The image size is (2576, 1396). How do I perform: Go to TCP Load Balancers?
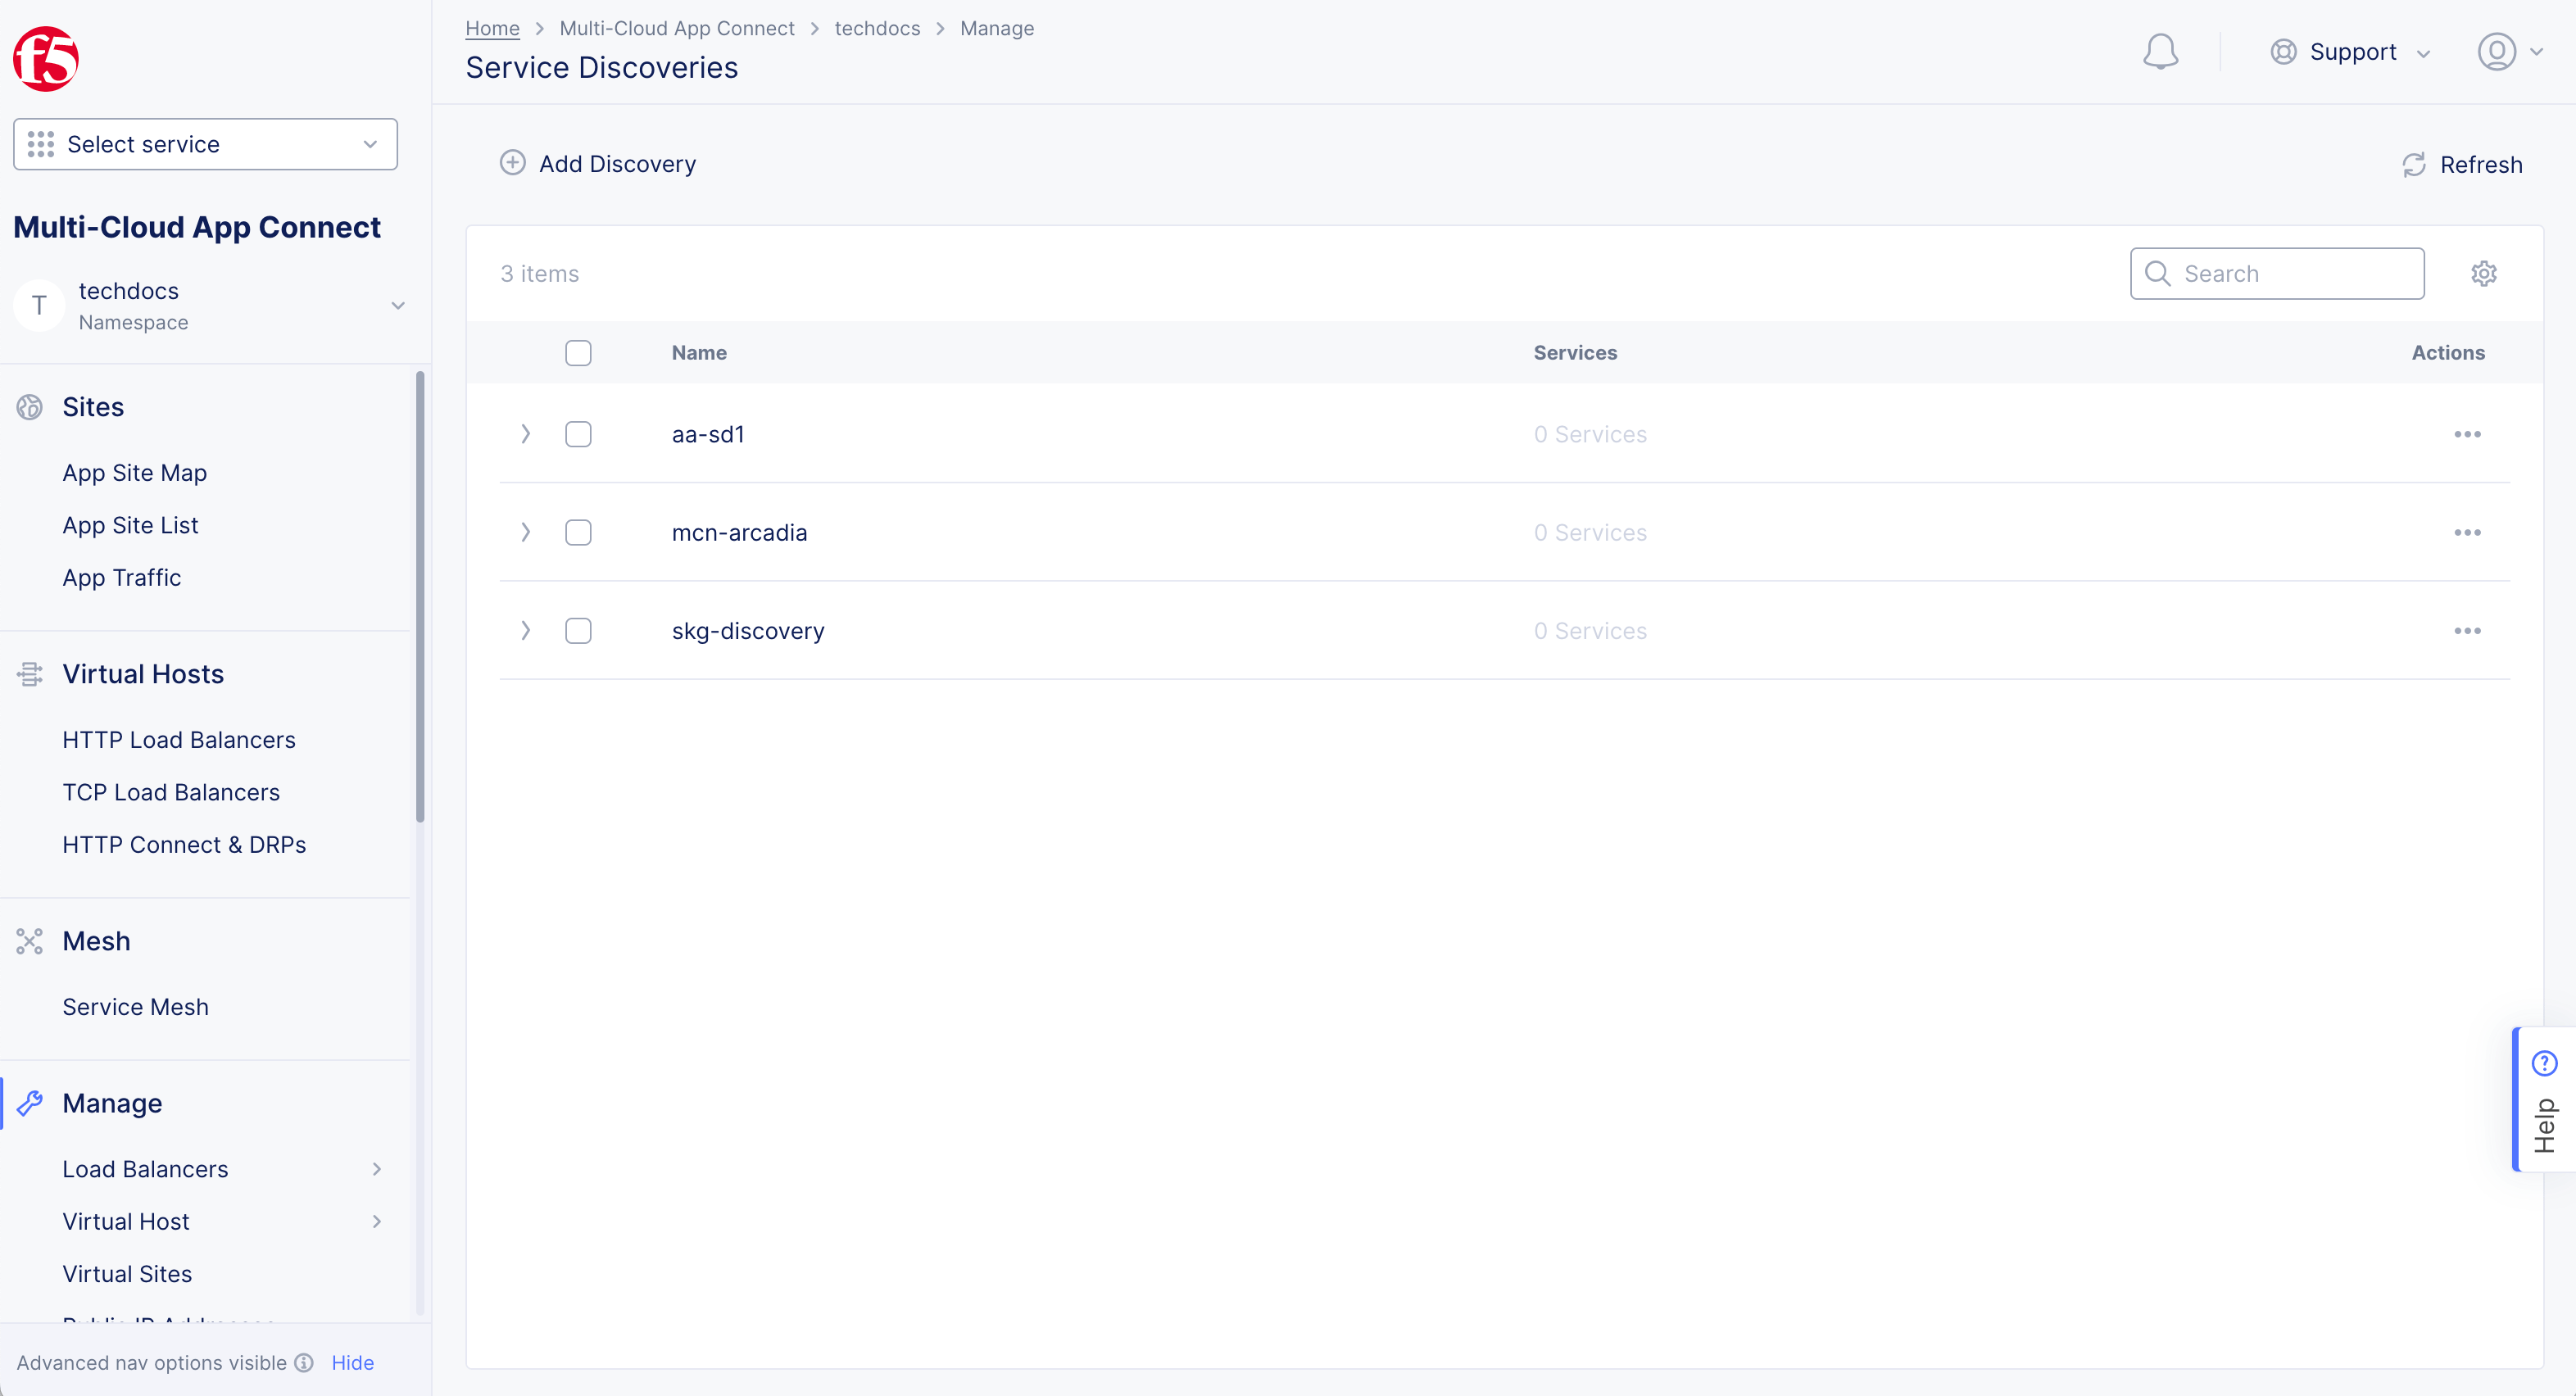click(x=171, y=792)
